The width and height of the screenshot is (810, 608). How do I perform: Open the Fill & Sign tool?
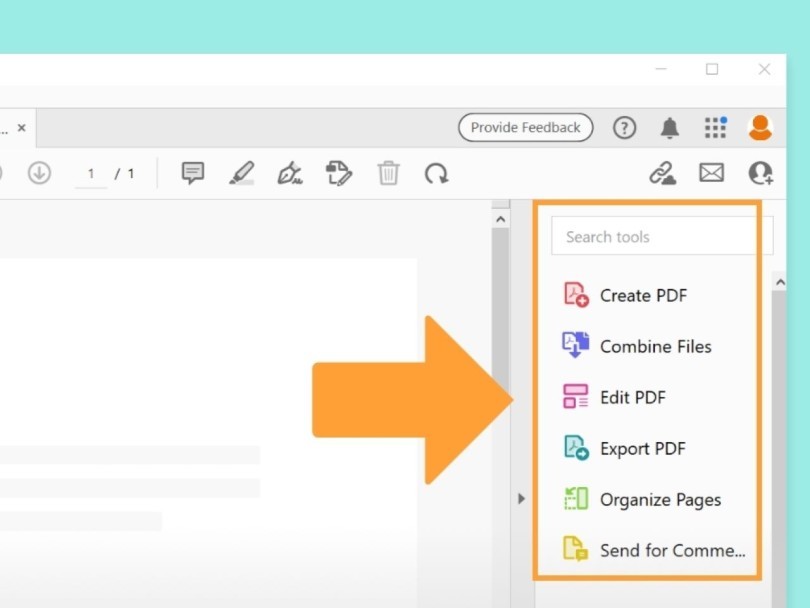[289, 172]
